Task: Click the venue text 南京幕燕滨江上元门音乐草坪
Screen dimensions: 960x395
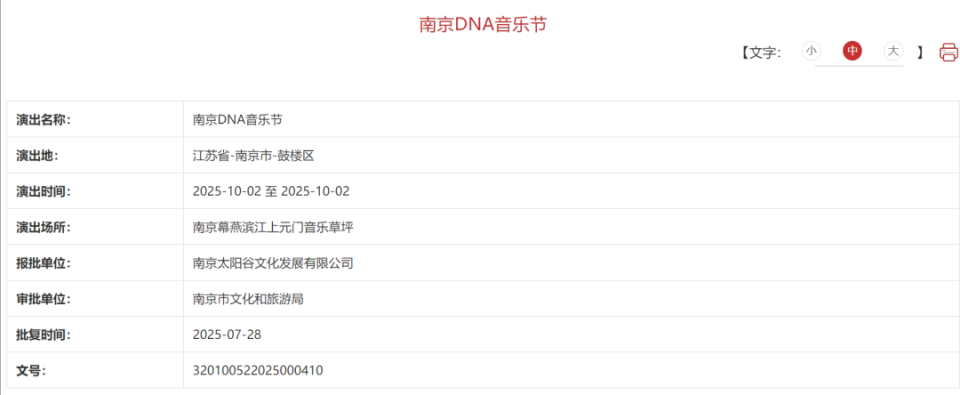Action: point(273,227)
